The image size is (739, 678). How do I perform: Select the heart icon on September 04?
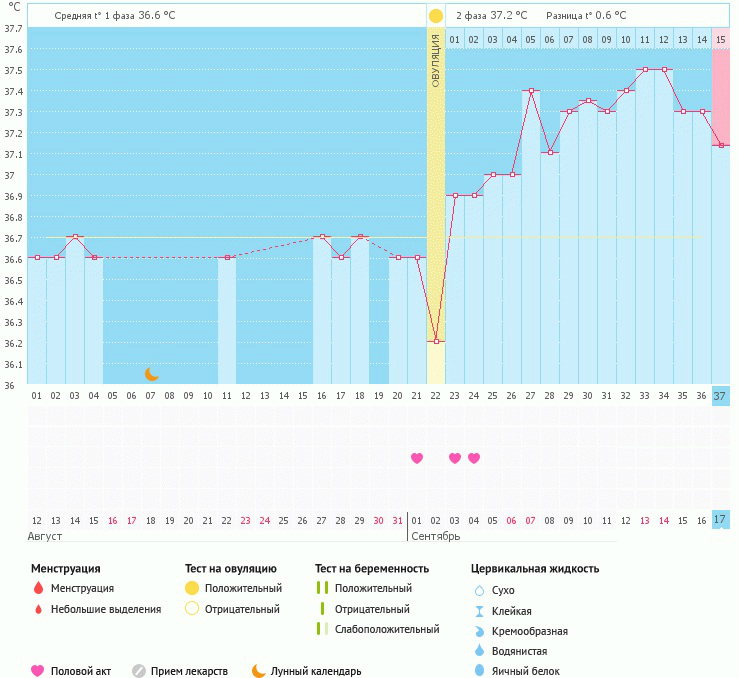474,458
